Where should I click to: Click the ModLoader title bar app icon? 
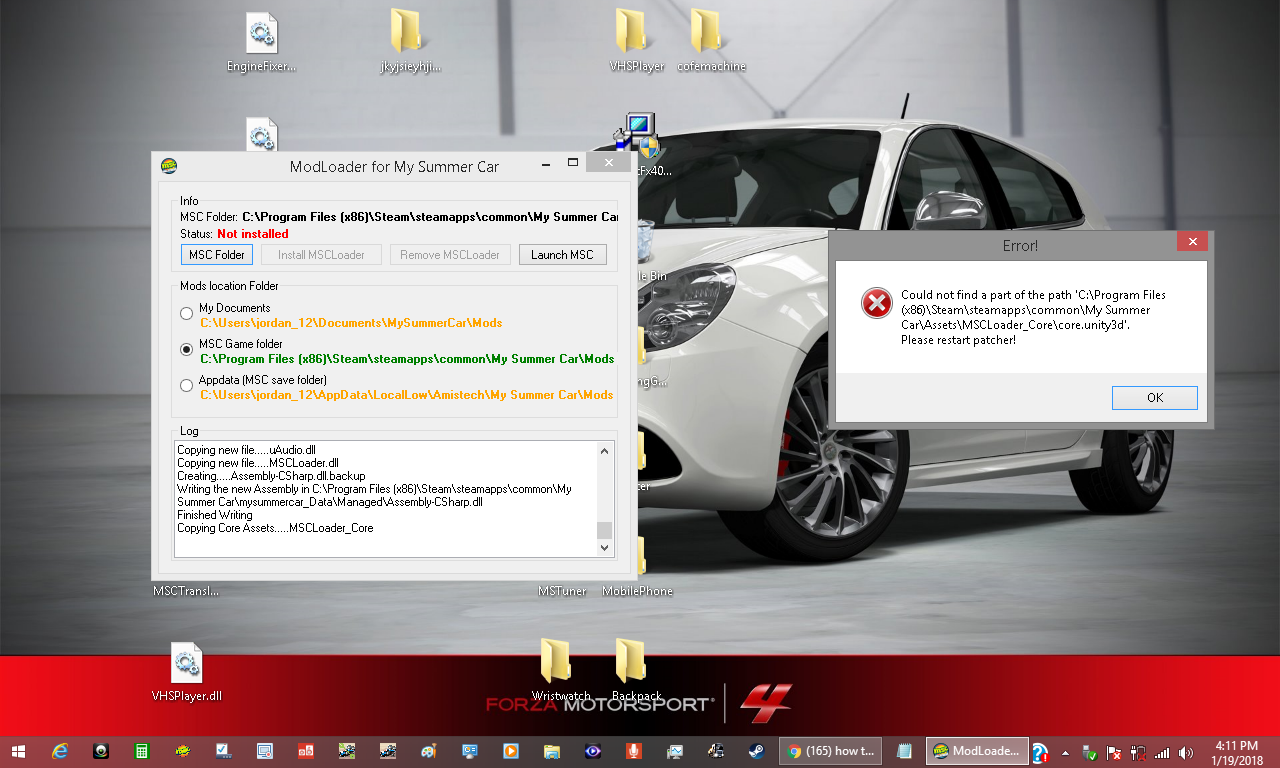(x=169, y=166)
